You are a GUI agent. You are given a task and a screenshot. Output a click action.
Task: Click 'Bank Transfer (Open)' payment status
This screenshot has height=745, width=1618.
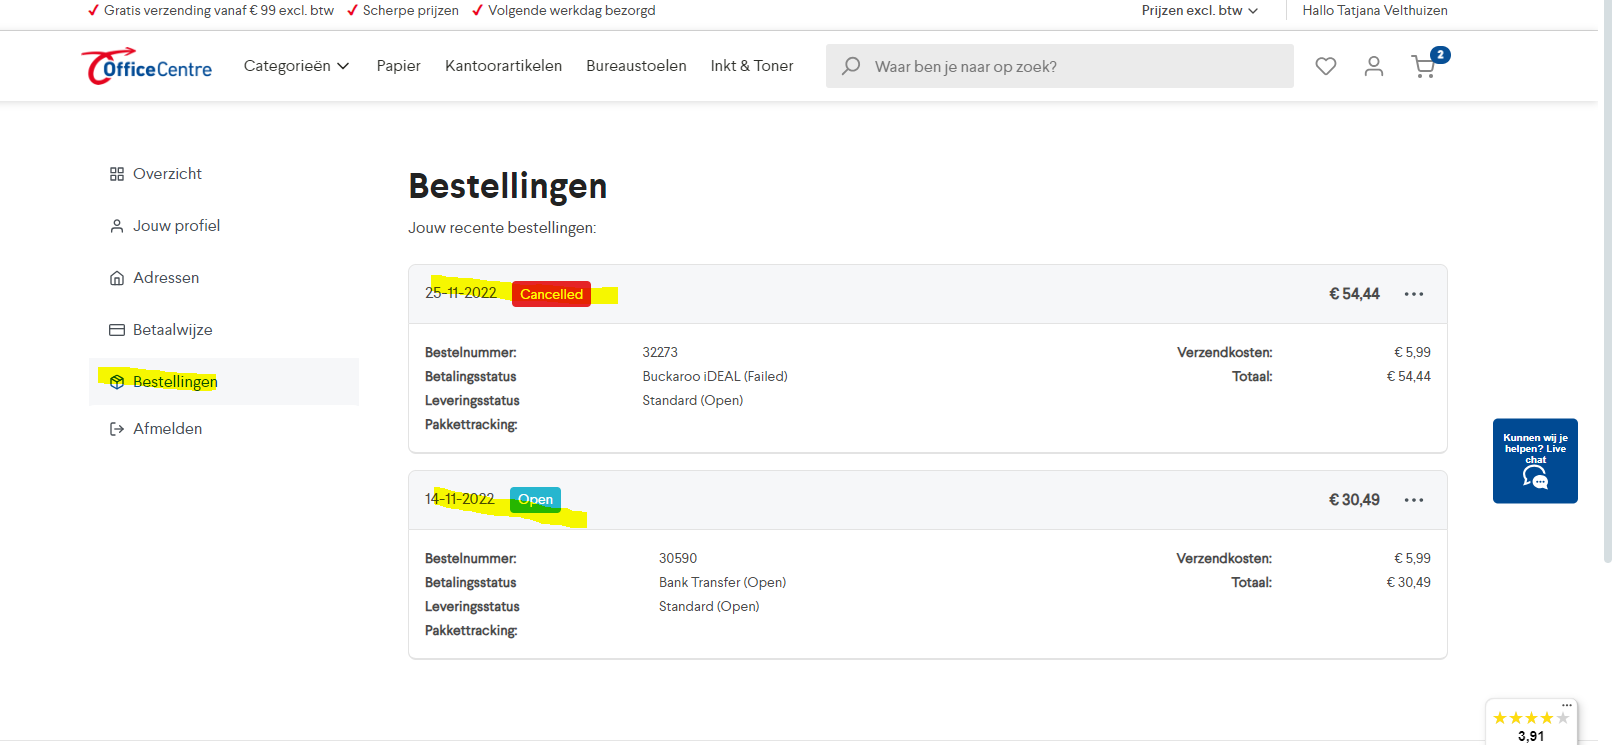pos(722,582)
